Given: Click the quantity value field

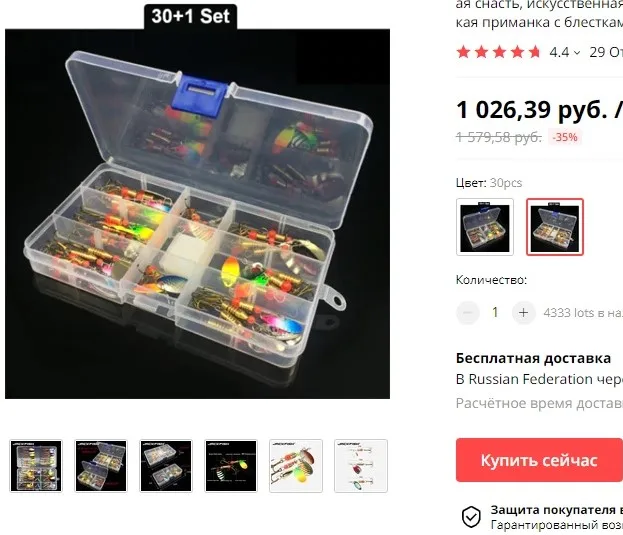Looking at the screenshot, I should (495, 313).
